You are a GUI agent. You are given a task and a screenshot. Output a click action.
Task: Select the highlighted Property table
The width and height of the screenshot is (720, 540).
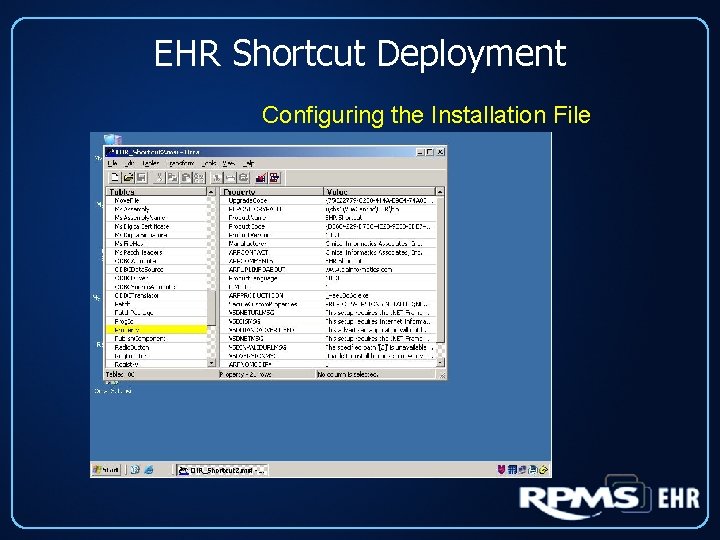point(157,330)
